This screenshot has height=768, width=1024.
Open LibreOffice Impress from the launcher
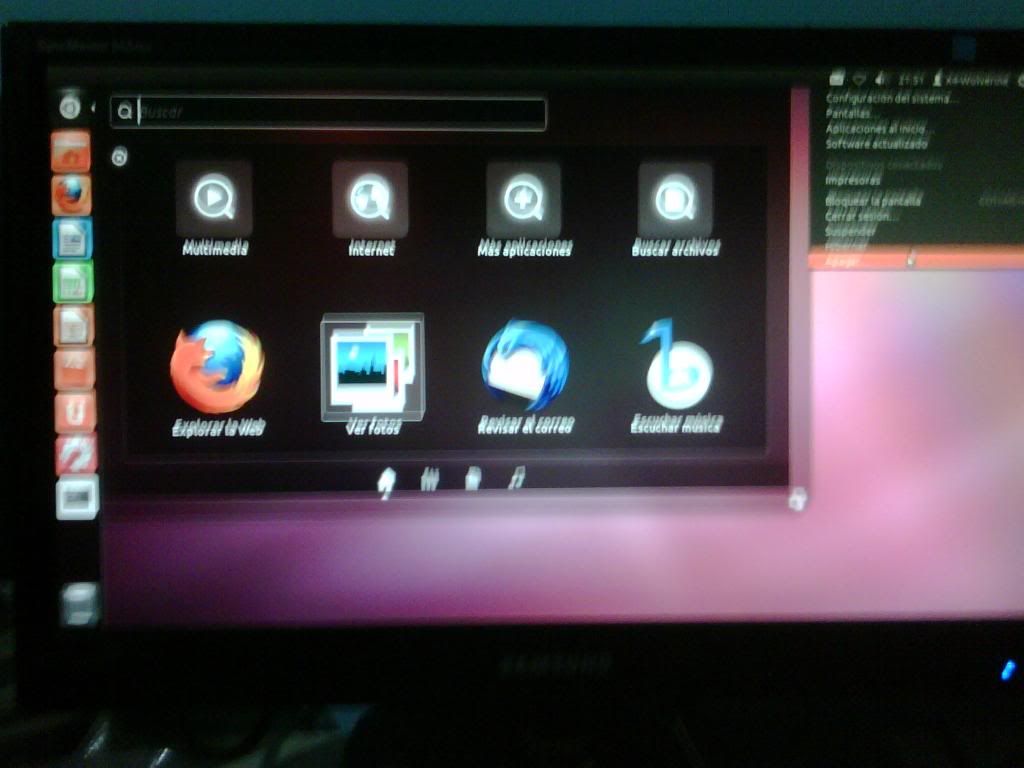[x=74, y=325]
